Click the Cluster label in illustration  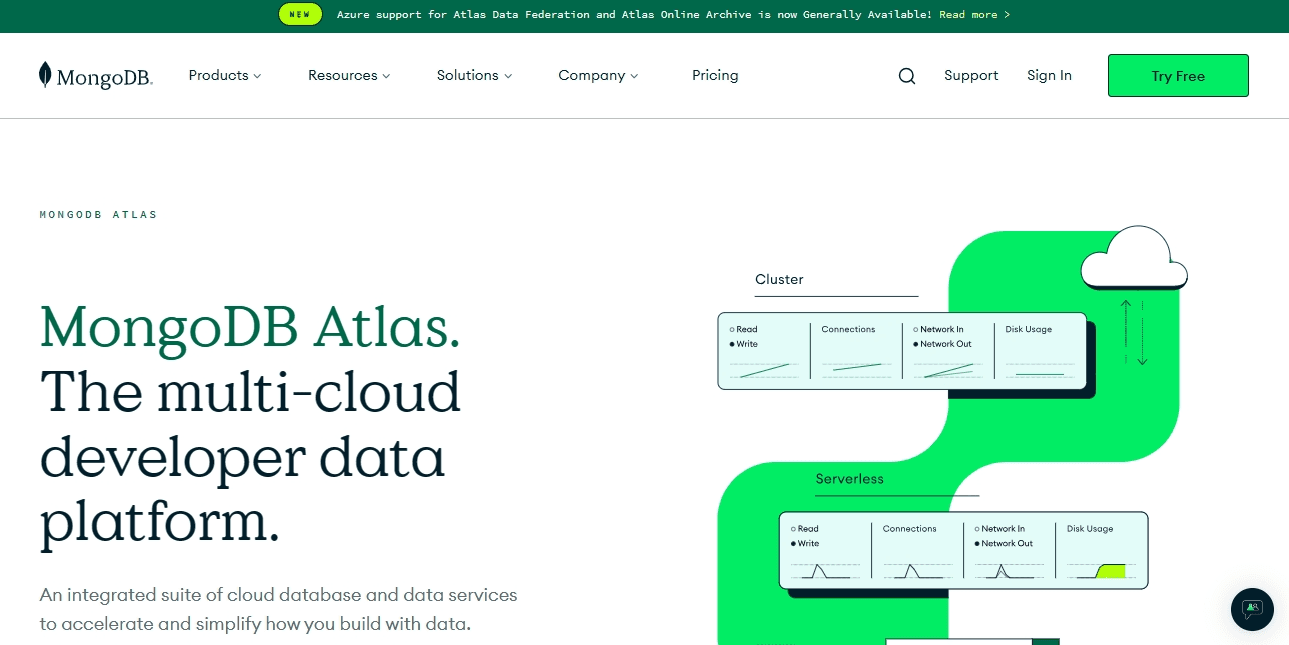(x=779, y=279)
